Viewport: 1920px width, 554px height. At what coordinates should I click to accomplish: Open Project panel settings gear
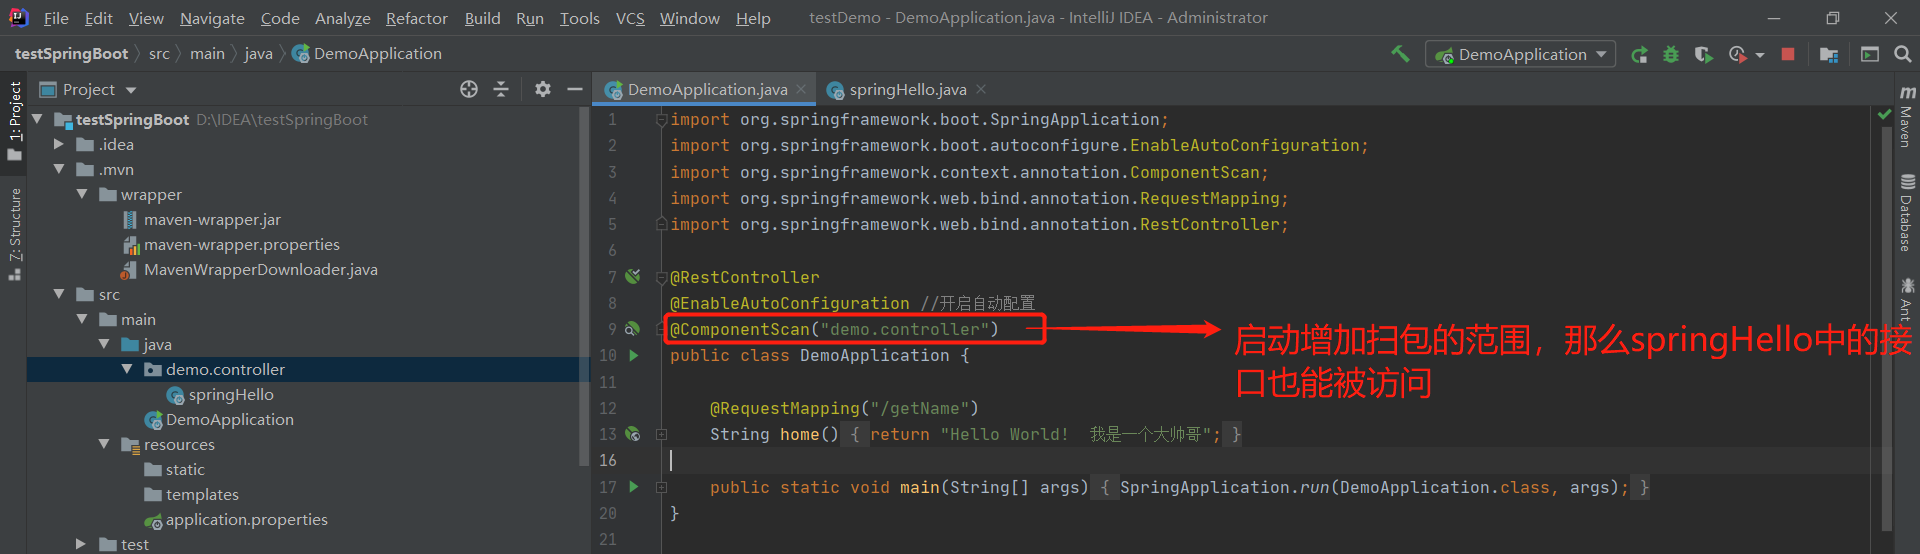(x=543, y=89)
